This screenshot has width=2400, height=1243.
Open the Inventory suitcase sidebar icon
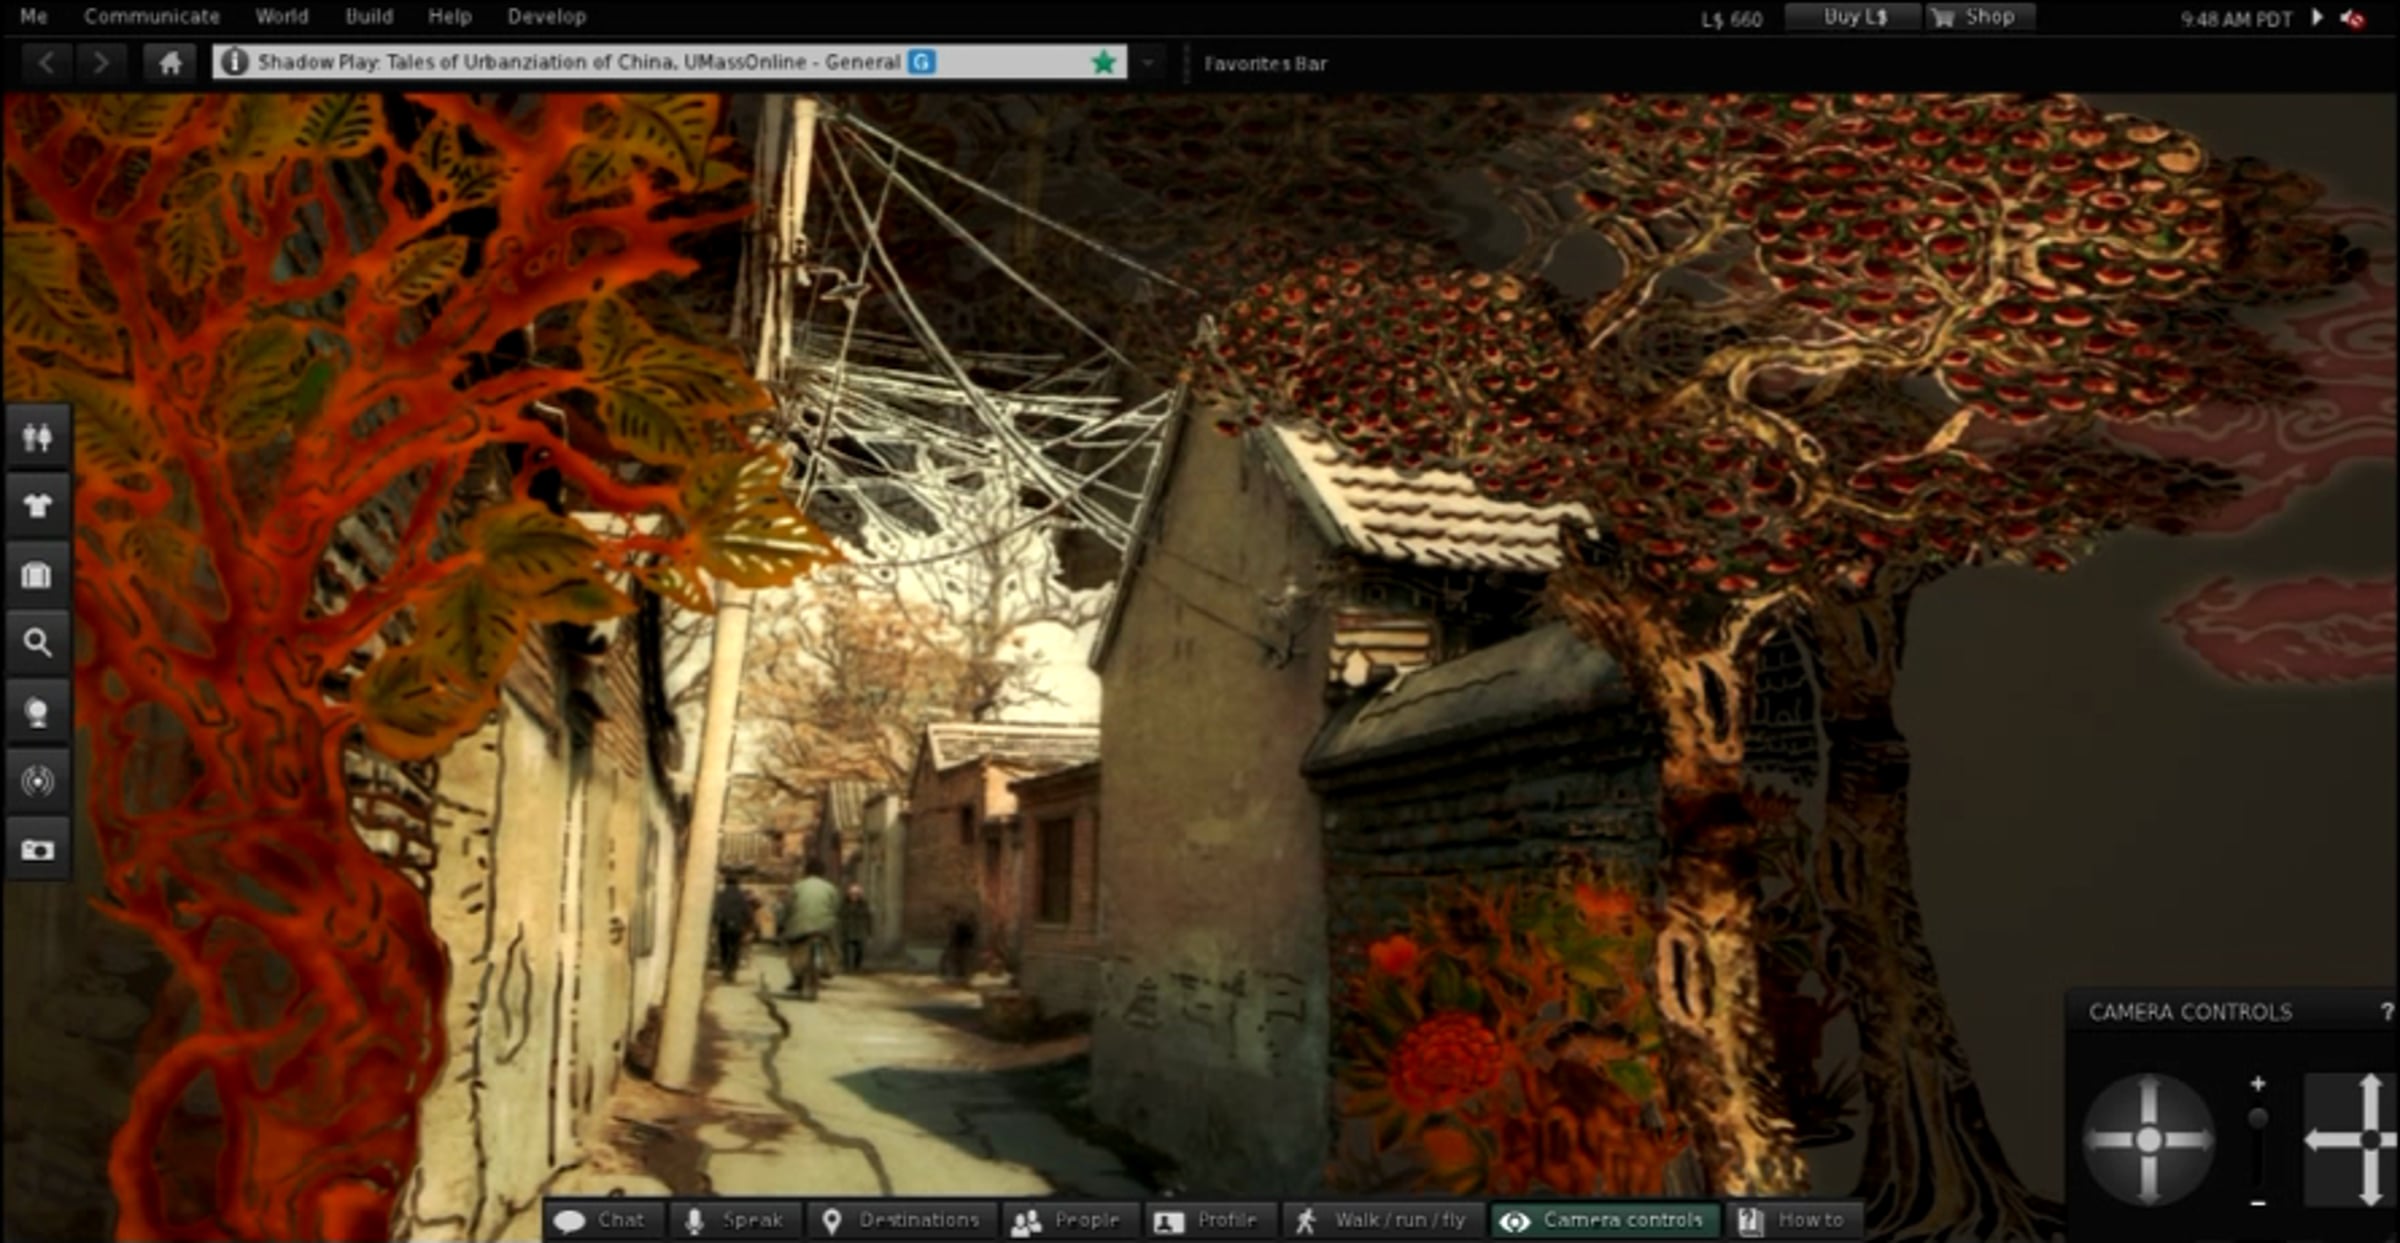[x=38, y=575]
